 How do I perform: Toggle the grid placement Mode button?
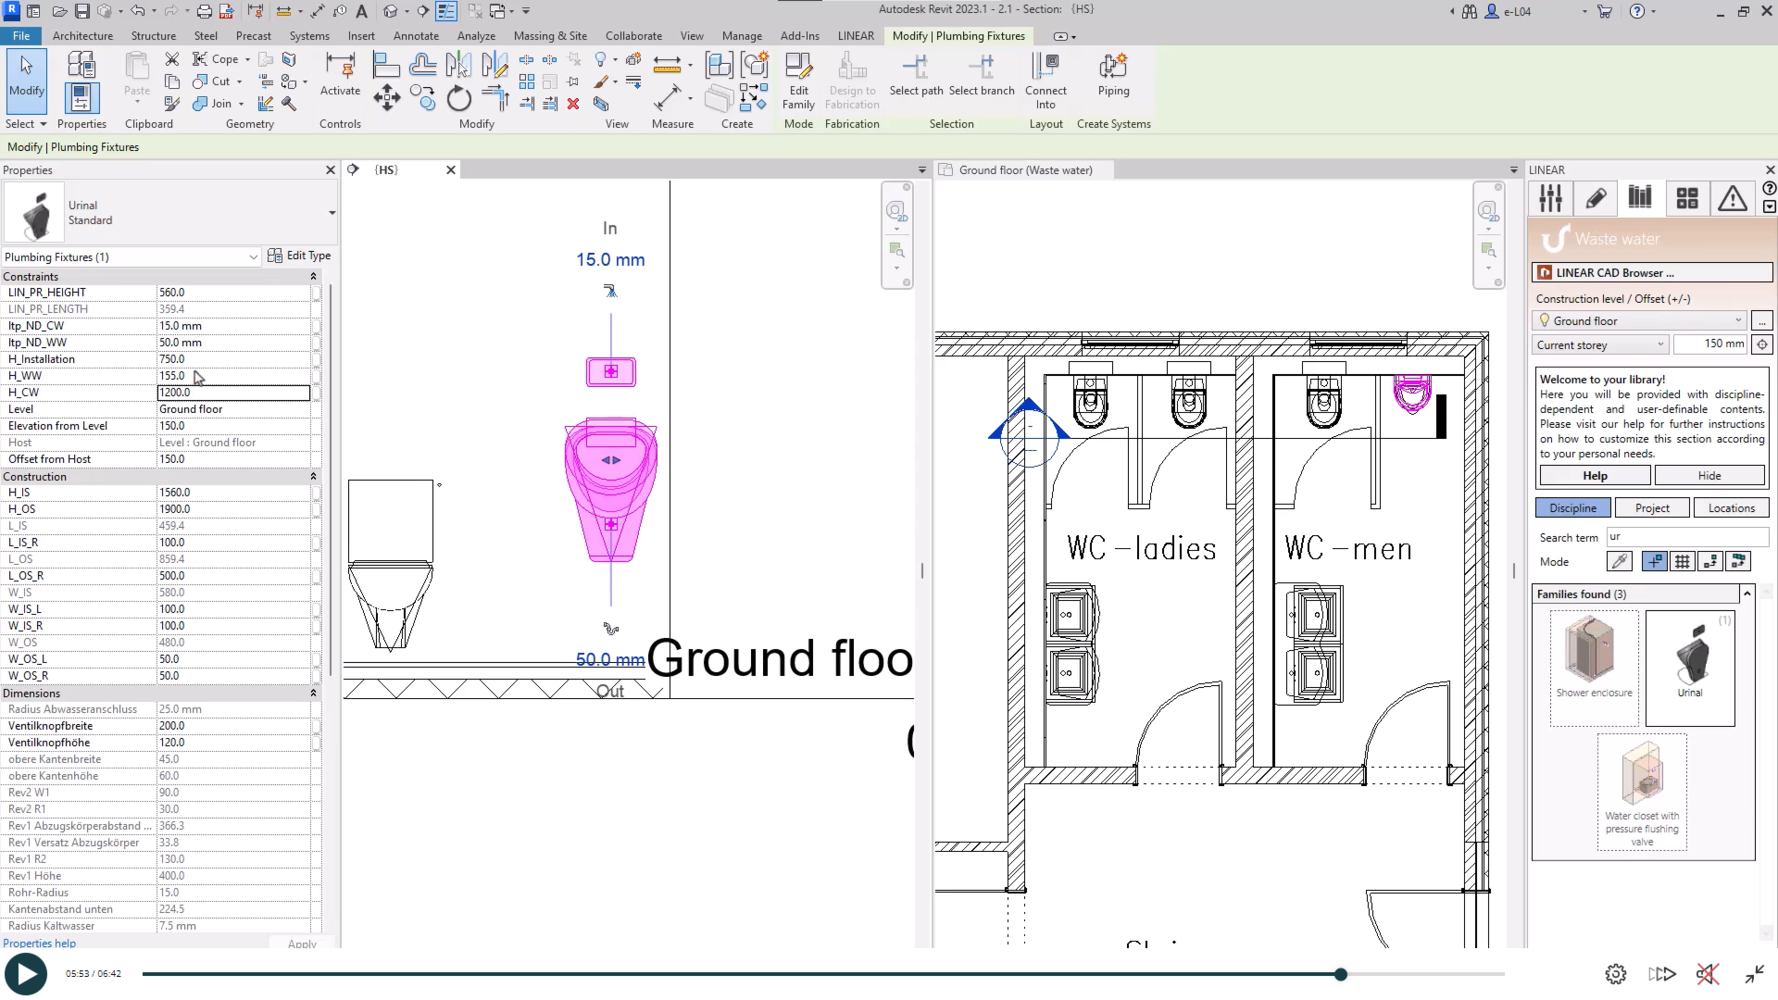[1683, 562]
